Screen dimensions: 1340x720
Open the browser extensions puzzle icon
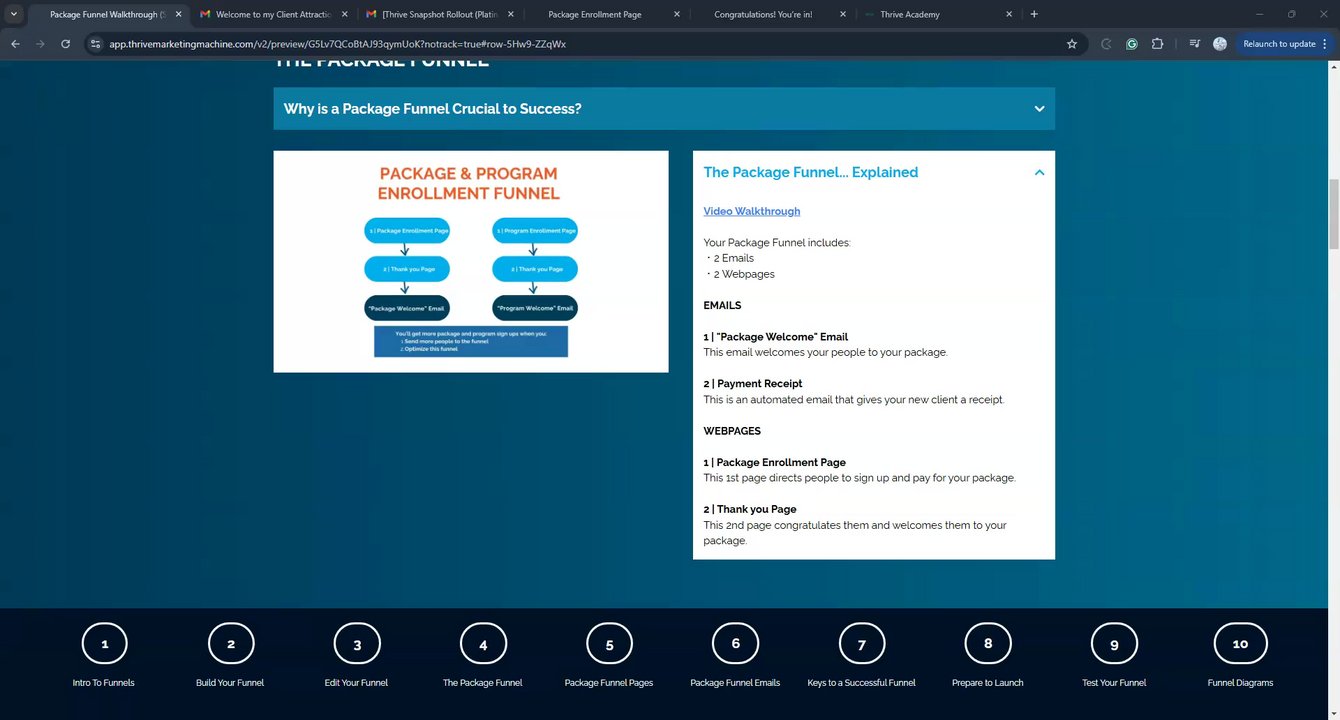1157,44
